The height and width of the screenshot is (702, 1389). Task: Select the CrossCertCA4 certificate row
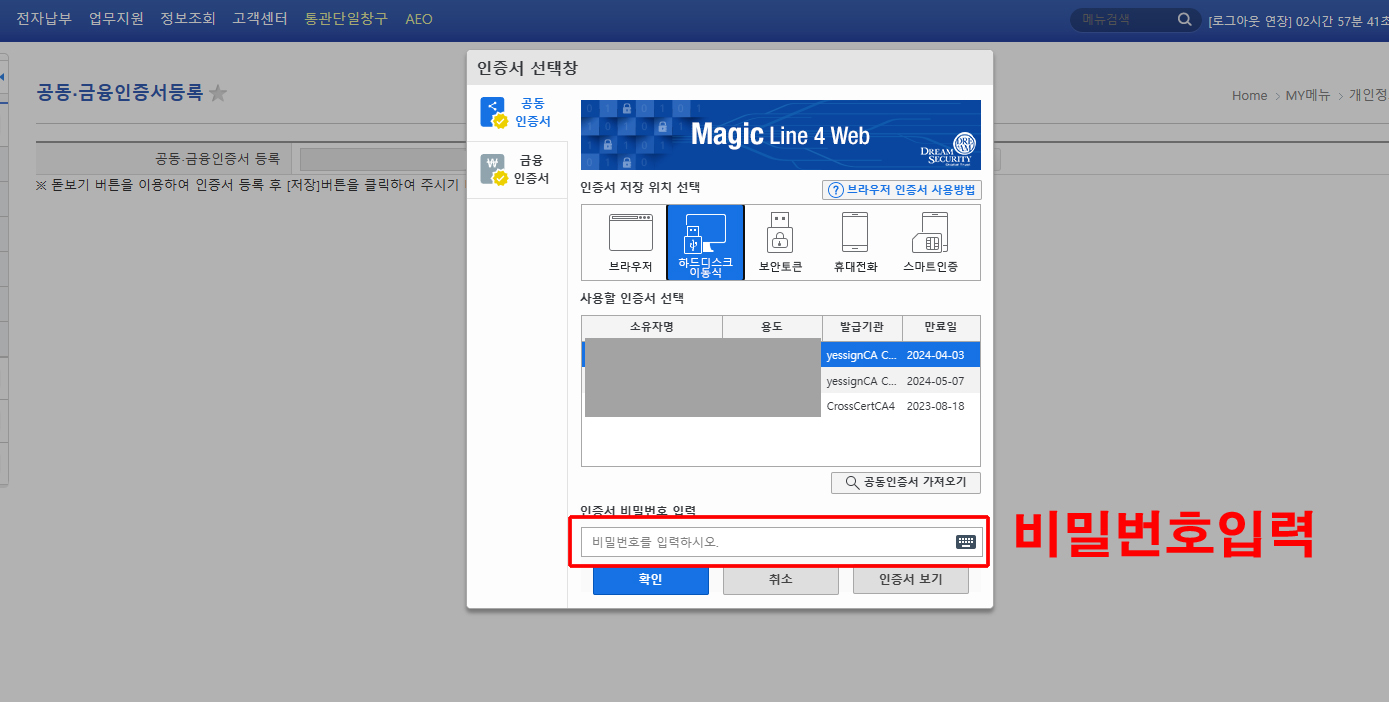(781, 406)
